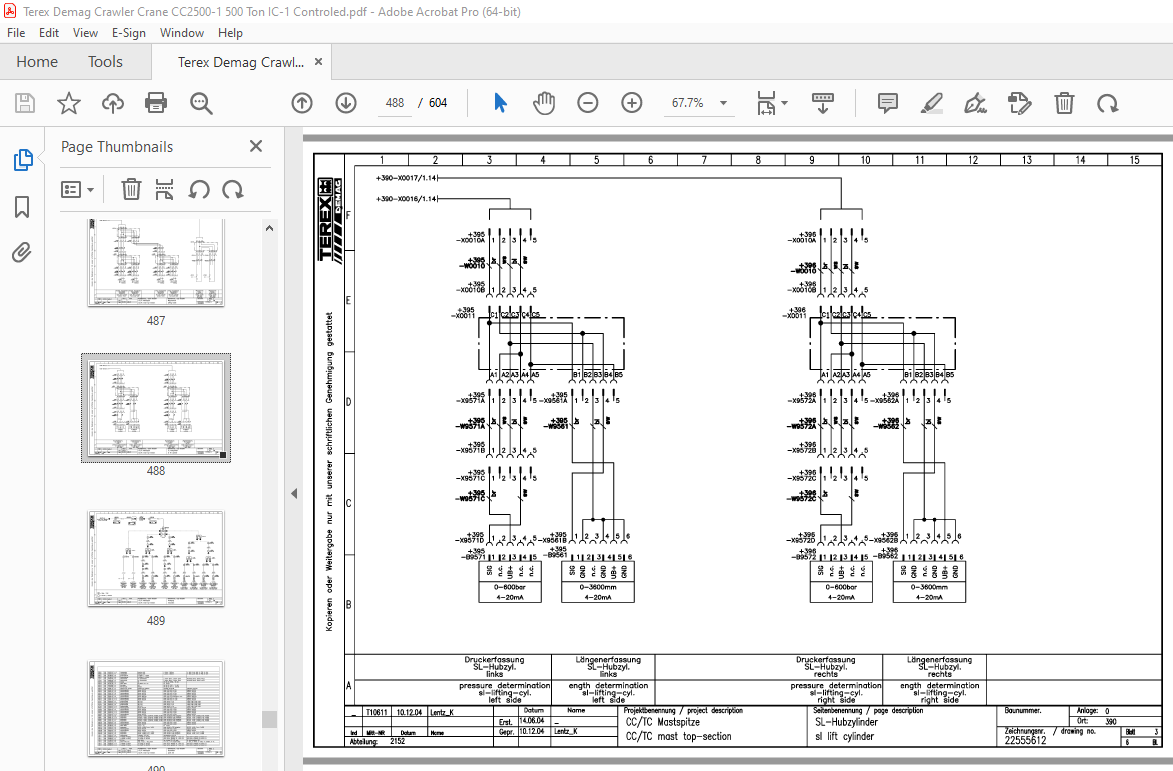The width and height of the screenshot is (1173, 771).
Task: Click the stamp tool icon
Action: tap(1020, 102)
